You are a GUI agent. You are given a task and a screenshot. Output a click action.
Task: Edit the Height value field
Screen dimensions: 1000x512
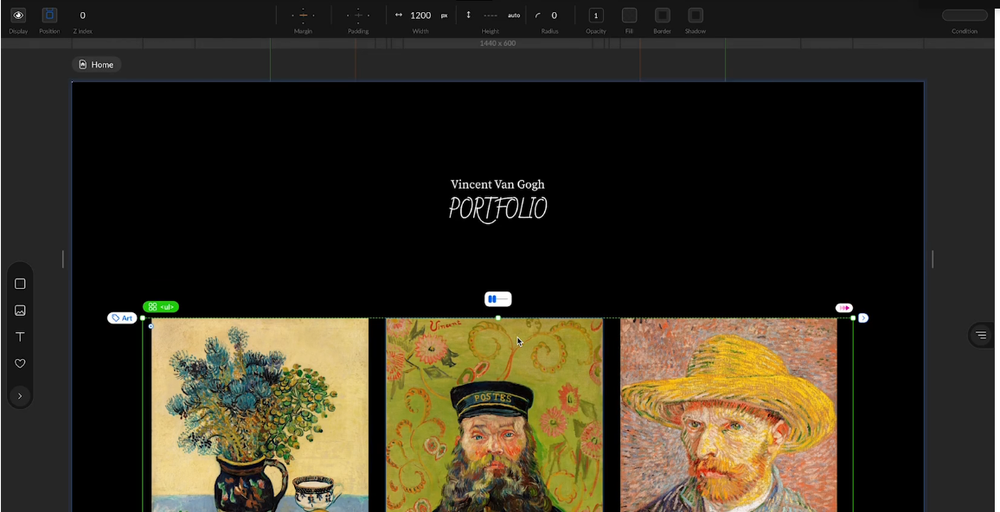pyautogui.click(x=490, y=15)
